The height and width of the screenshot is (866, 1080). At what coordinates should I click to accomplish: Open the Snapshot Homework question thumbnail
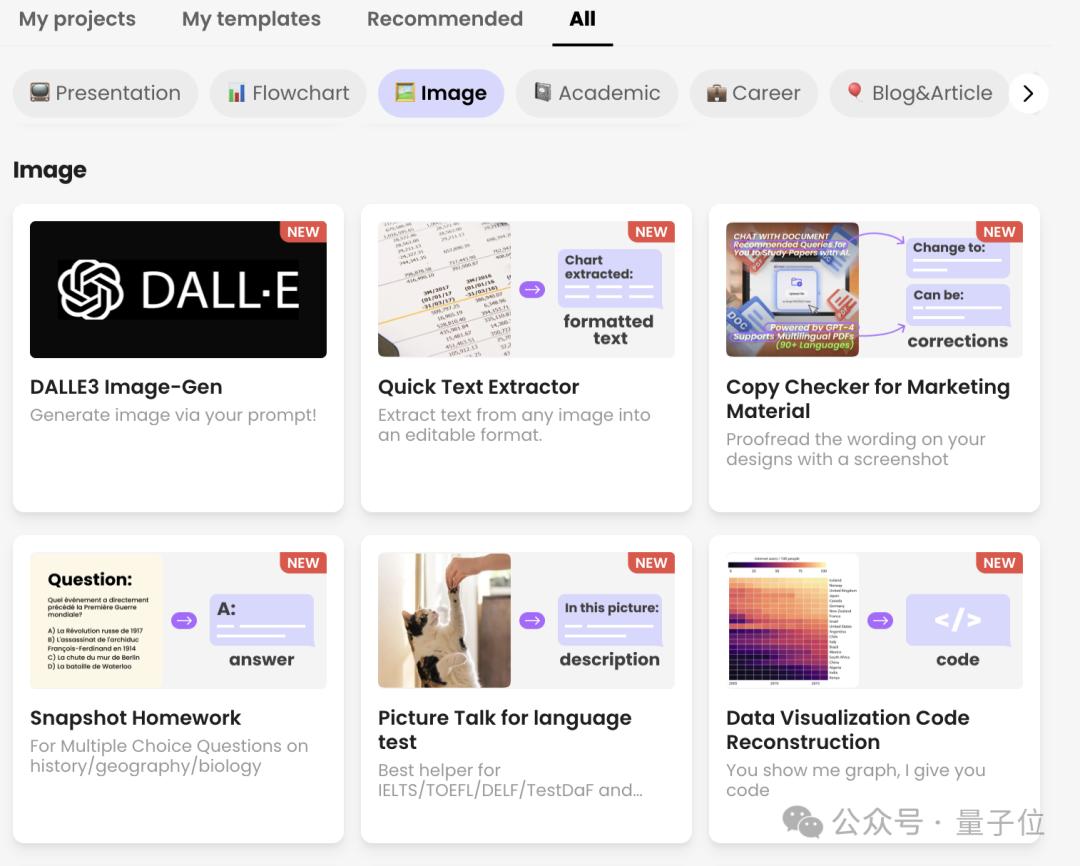point(96,620)
